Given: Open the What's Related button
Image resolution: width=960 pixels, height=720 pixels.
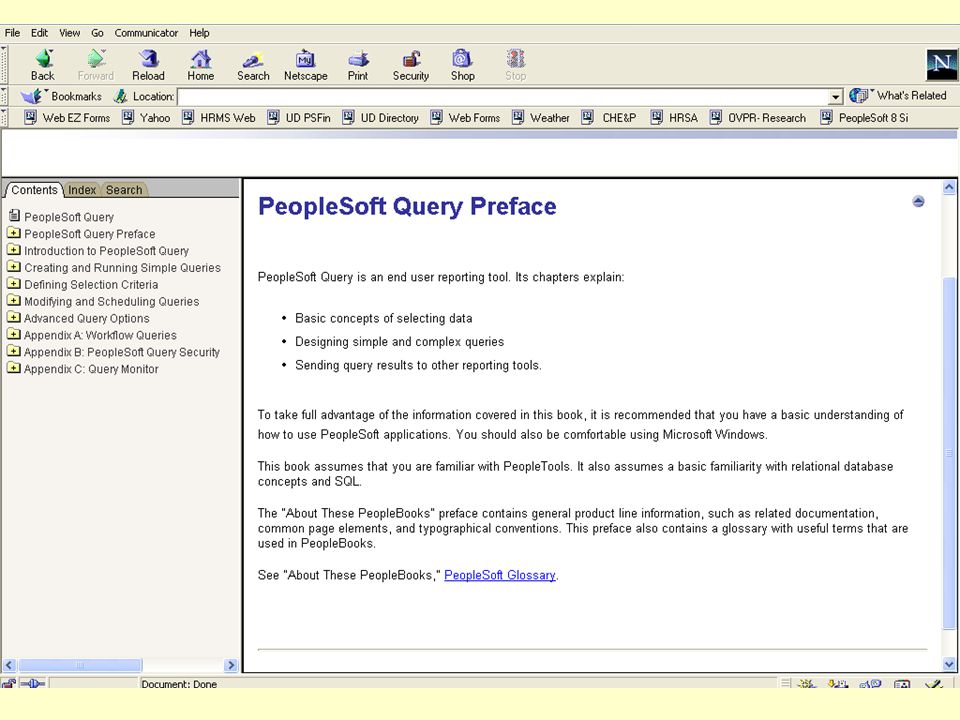Looking at the screenshot, I should (898, 96).
